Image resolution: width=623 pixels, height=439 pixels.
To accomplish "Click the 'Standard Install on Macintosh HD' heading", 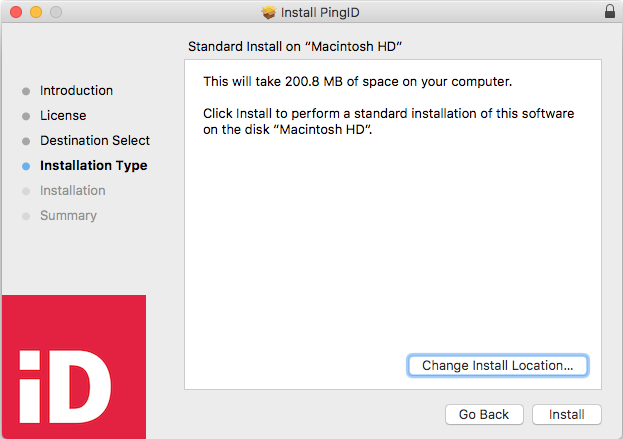I will (295, 46).
